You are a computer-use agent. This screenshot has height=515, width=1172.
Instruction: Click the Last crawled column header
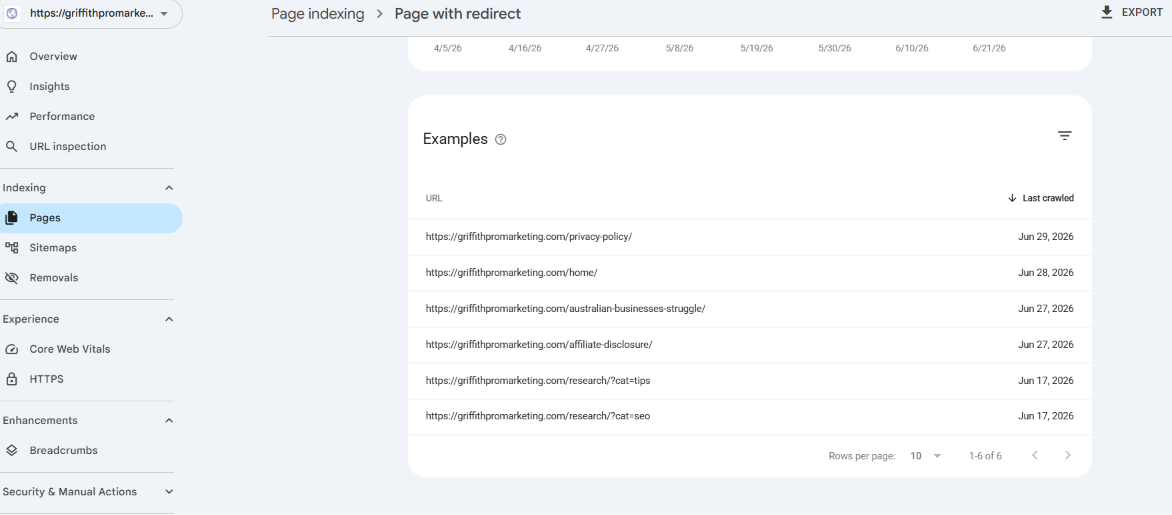[1048, 198]
